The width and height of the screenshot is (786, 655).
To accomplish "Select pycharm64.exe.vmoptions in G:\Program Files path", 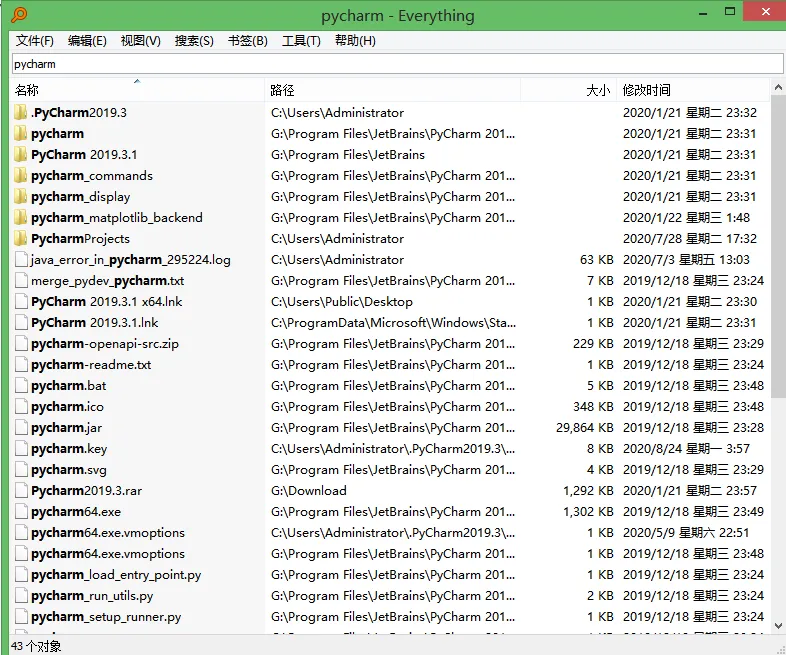I will tap(108, 554).
